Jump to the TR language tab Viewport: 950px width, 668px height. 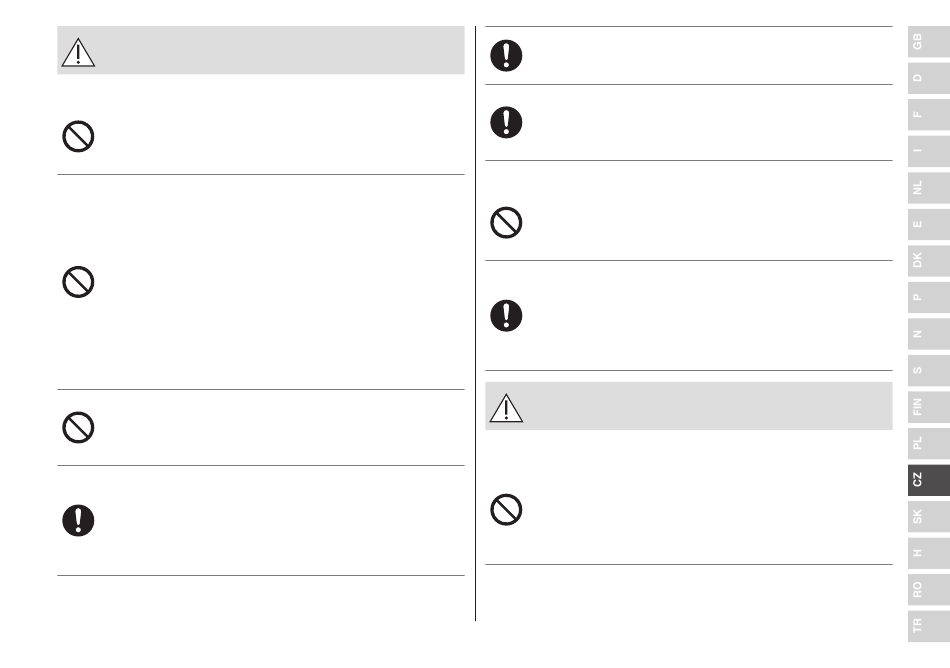[x=929, y=626]
